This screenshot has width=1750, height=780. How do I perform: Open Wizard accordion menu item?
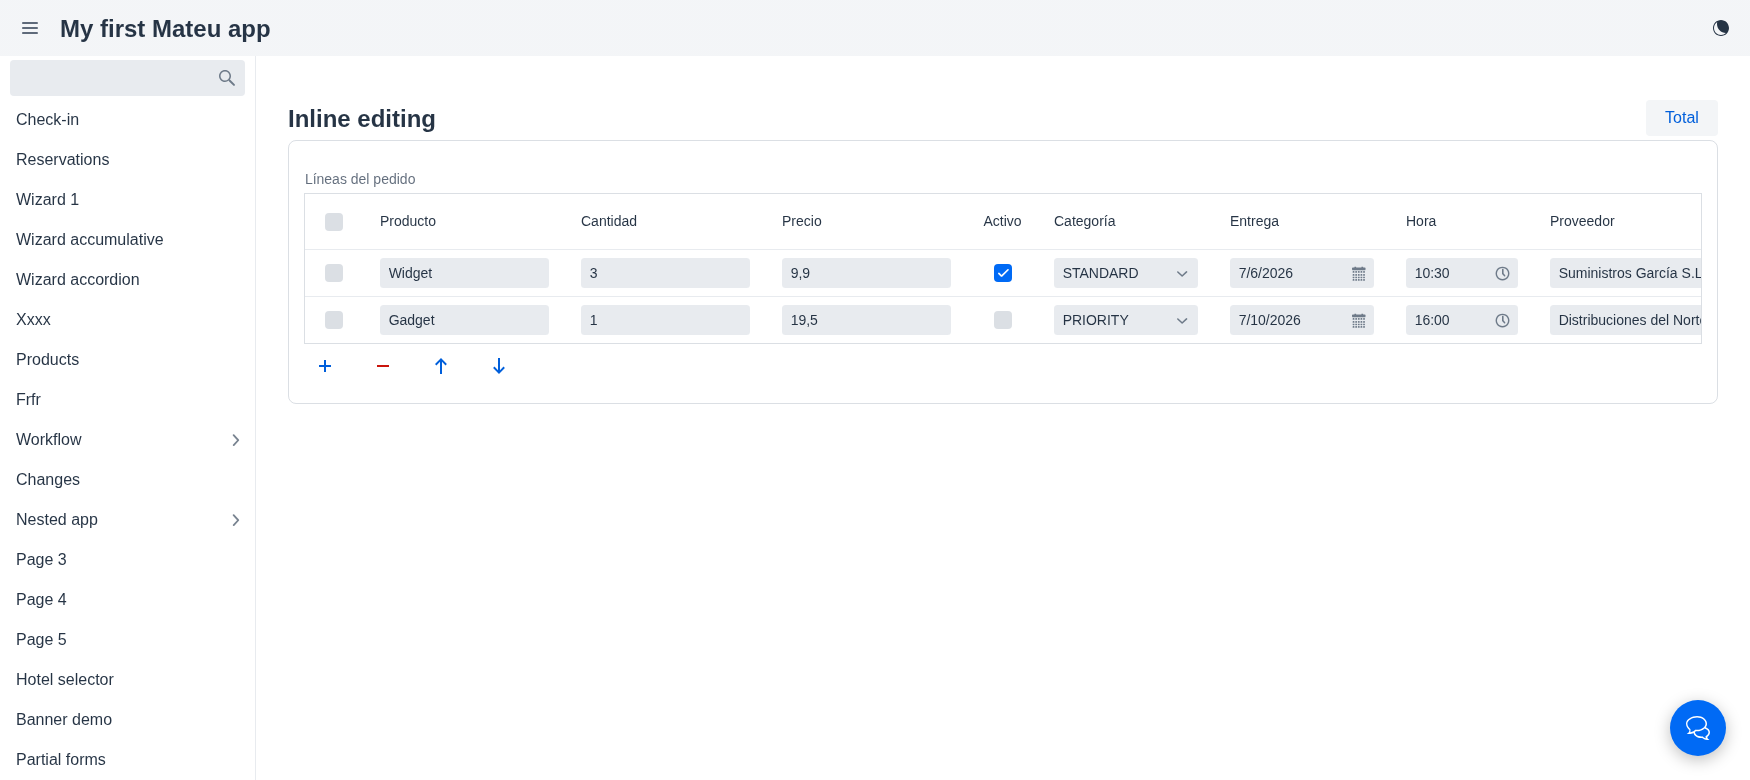click(x=77, y=279)
